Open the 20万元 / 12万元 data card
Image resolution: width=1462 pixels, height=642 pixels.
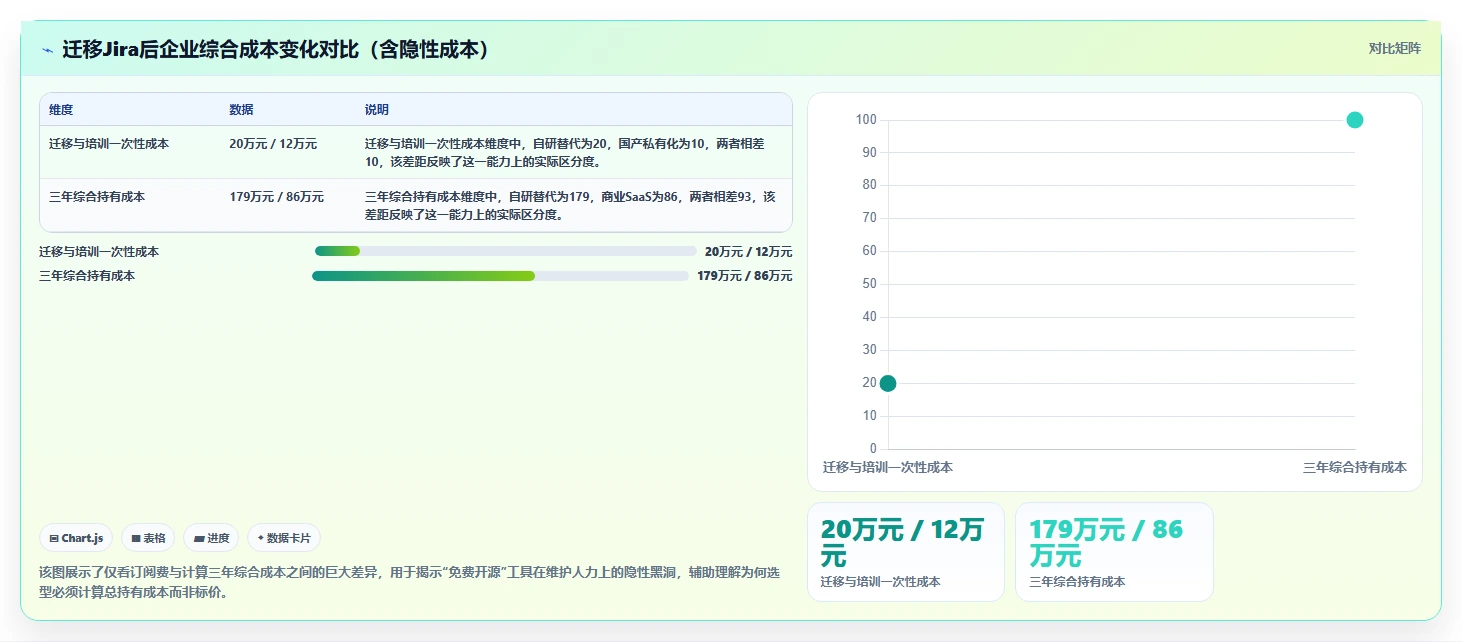tap(906, 552)
